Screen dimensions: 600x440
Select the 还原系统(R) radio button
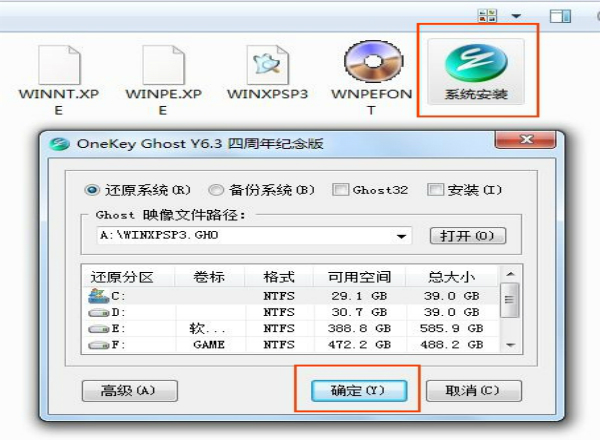click(93, 190)
